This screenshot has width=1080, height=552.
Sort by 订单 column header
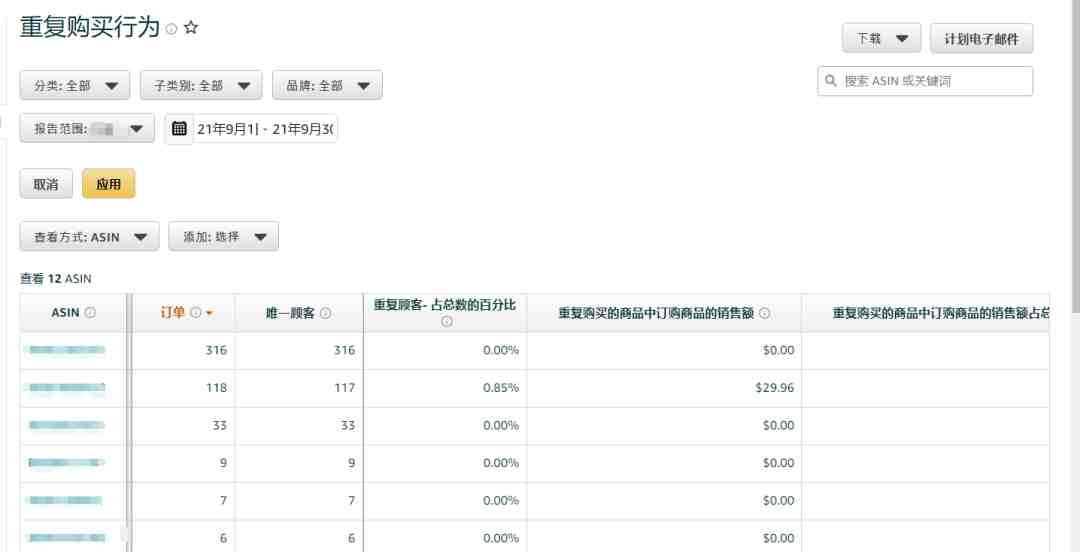pyautogui.click(x=172, y=313)
